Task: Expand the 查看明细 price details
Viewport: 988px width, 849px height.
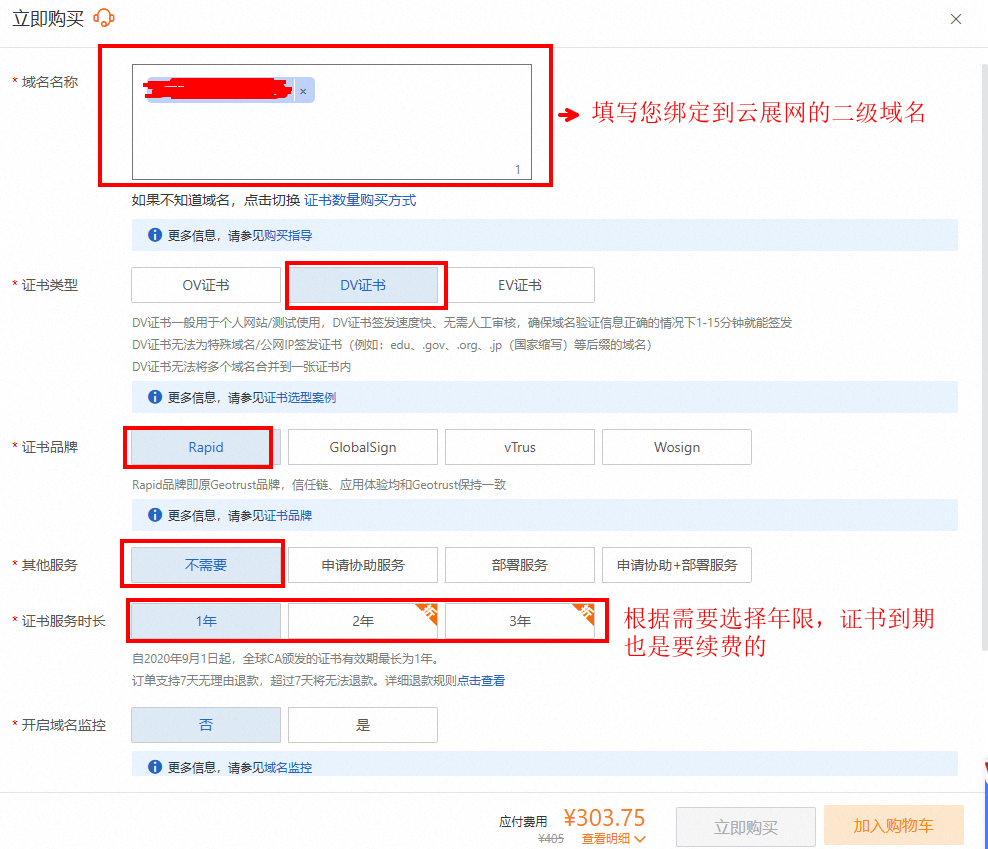Action: click(613, 839)
